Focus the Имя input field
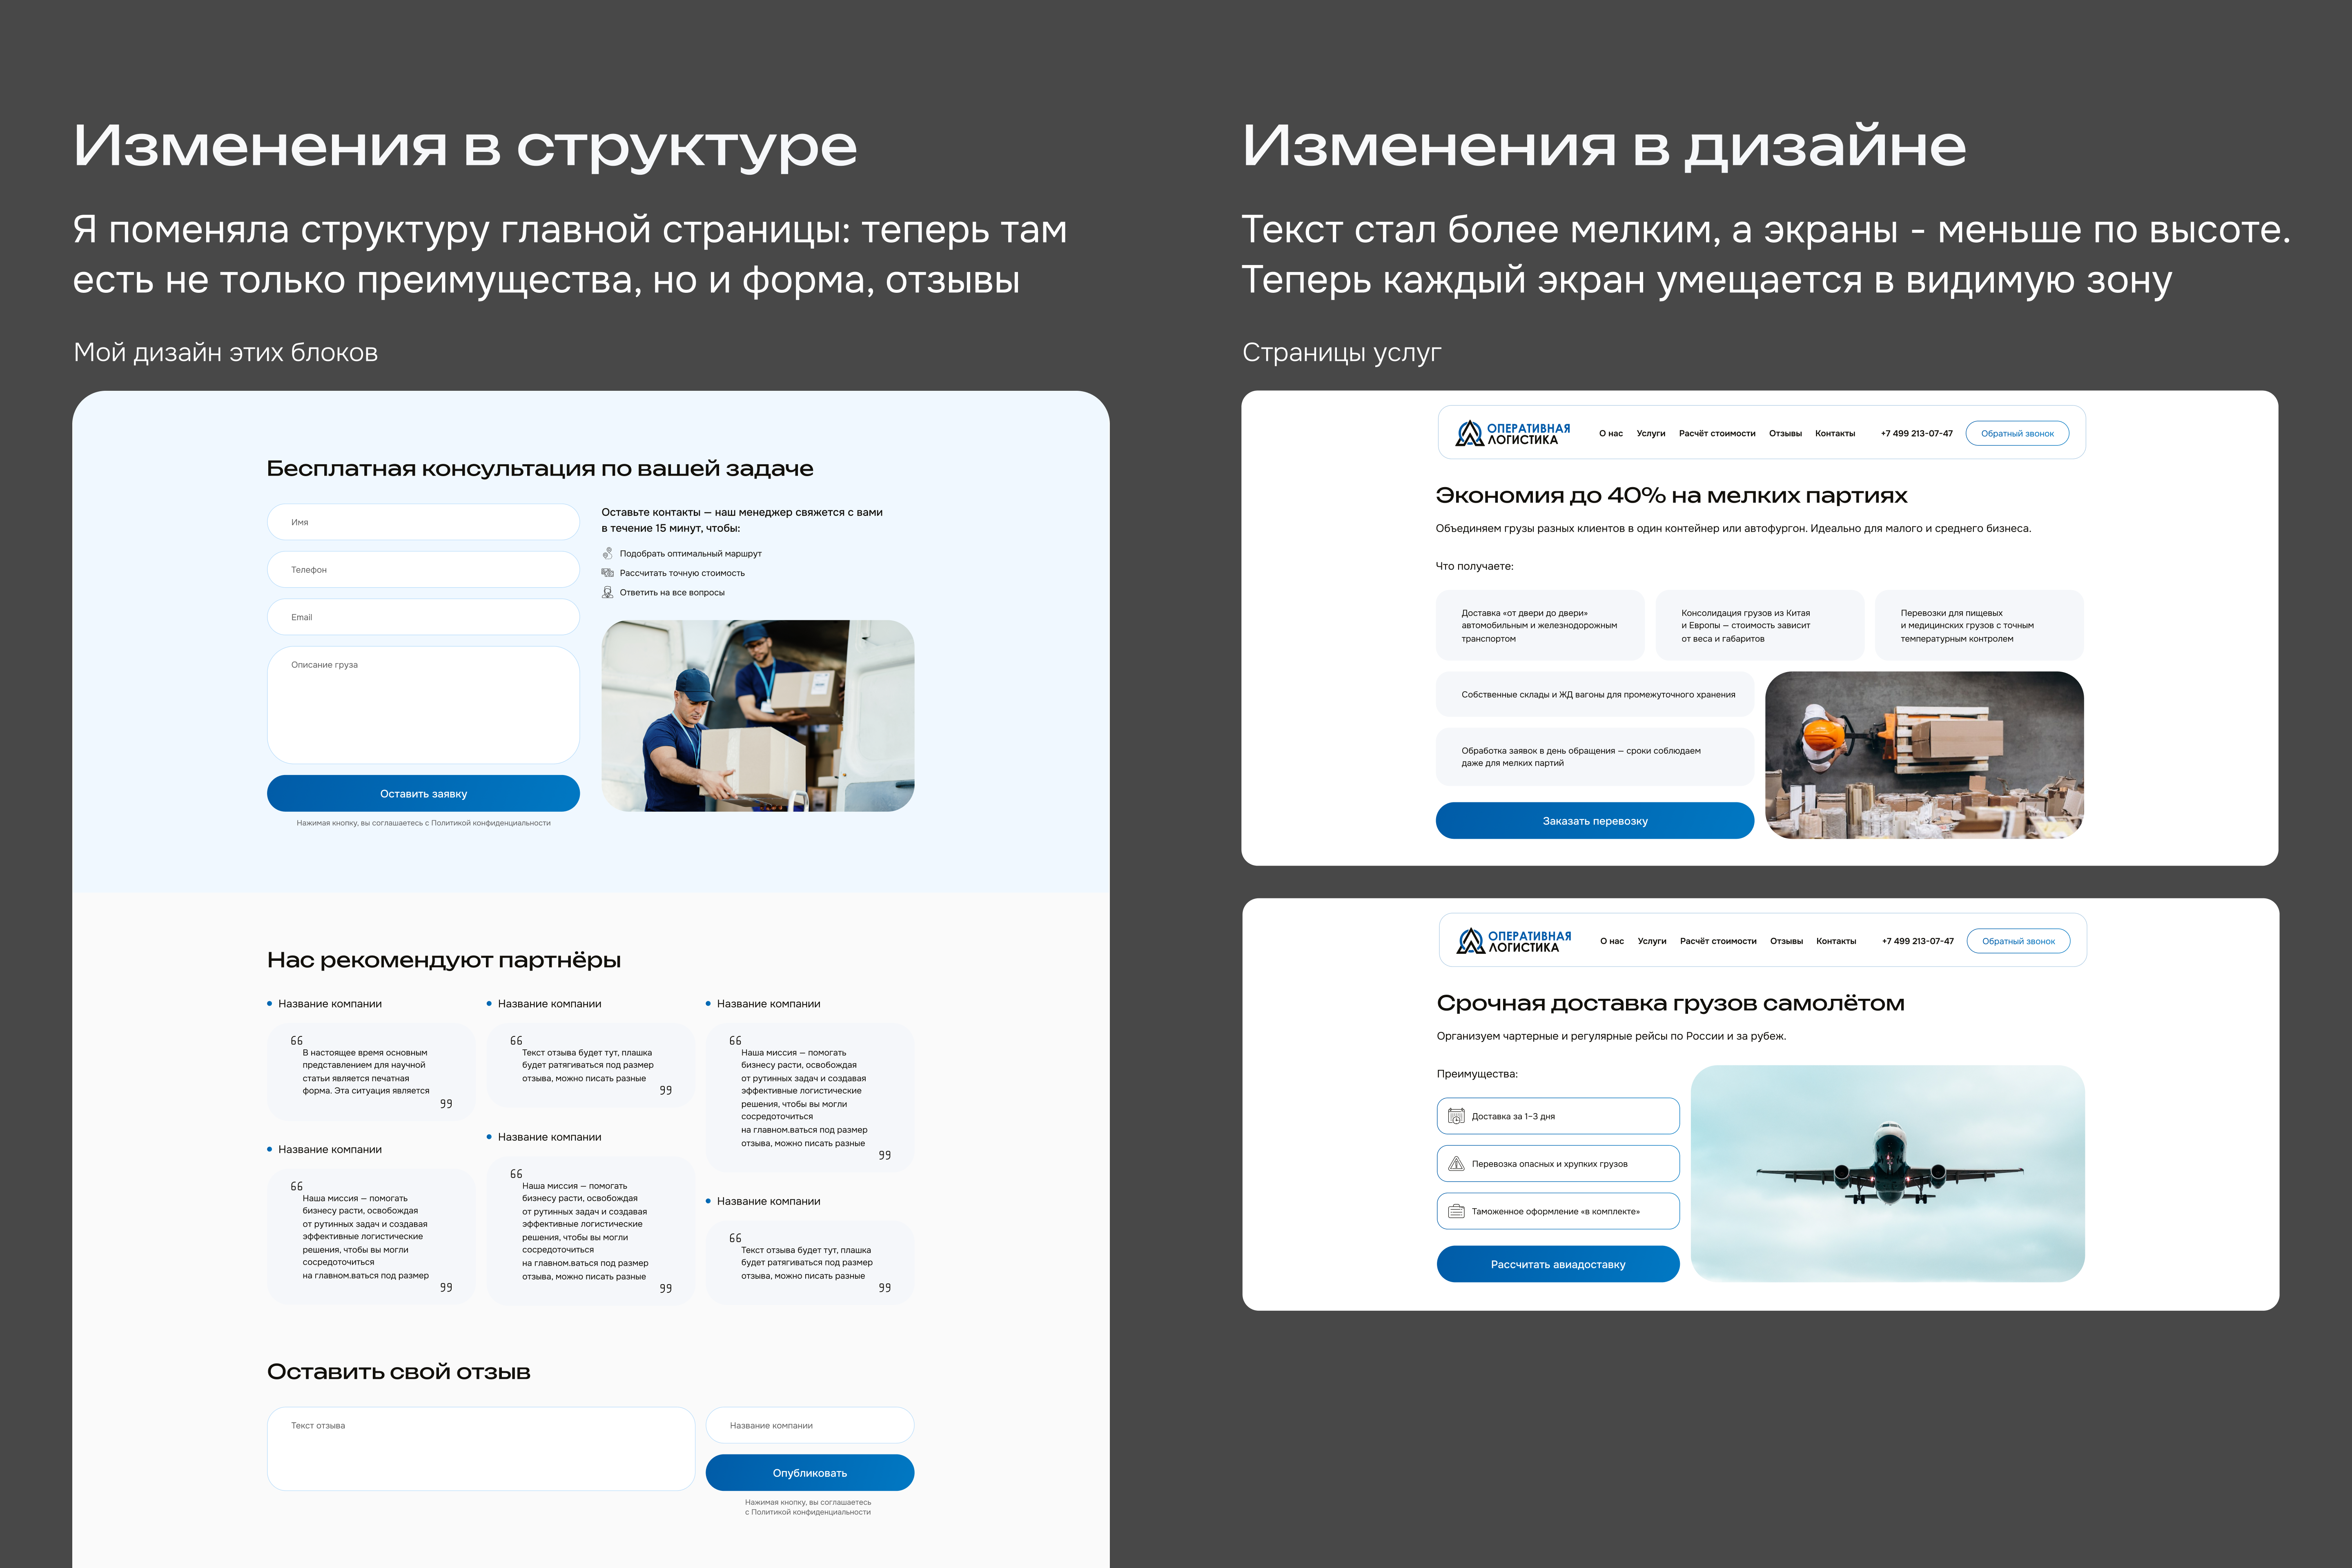 (423, 522)
